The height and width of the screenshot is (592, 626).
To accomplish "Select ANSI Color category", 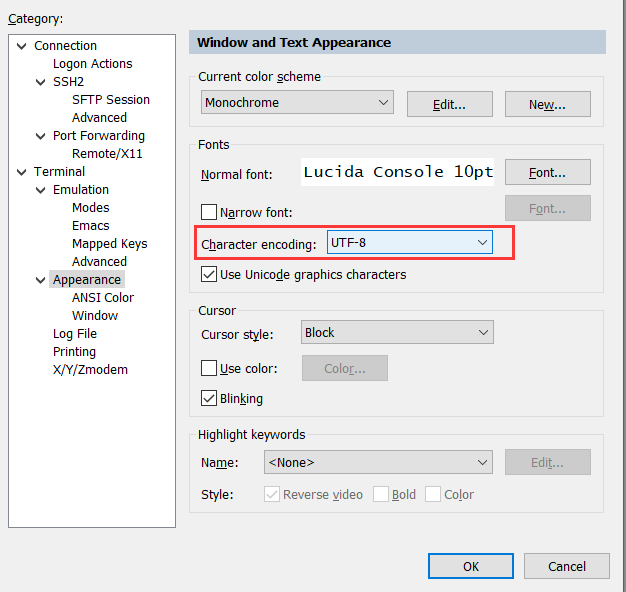I will click(x=103, y=298).
